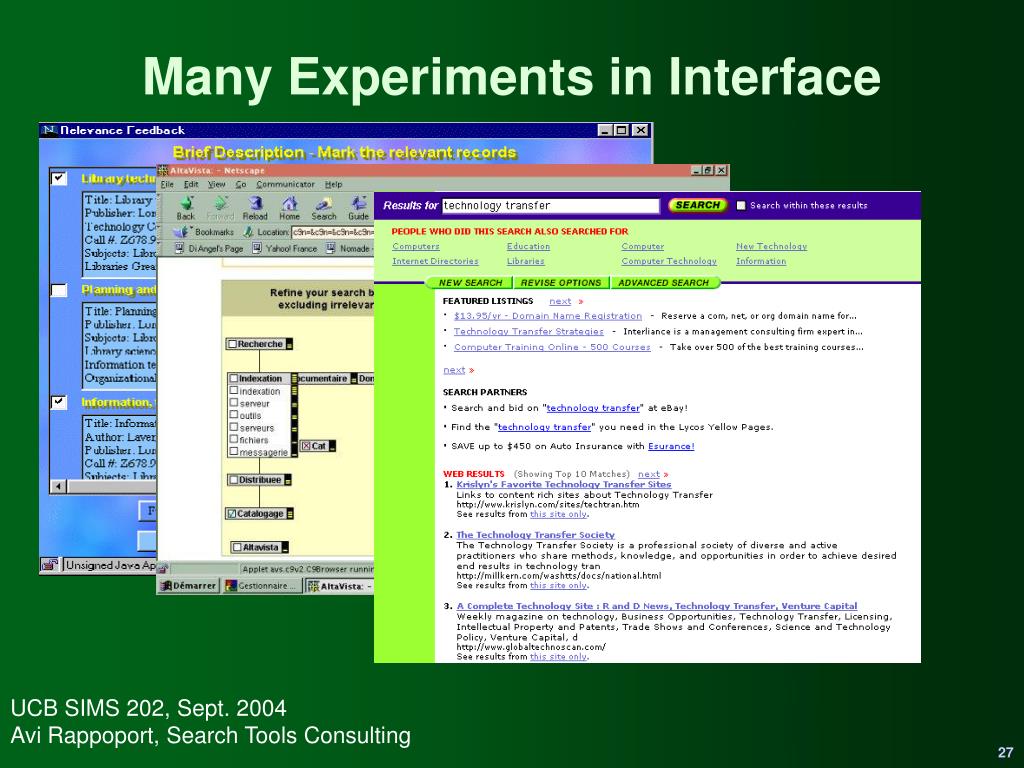Open the Bookmarks icon in Netscape
1024x768 pixels.
[x=182, y=232]
